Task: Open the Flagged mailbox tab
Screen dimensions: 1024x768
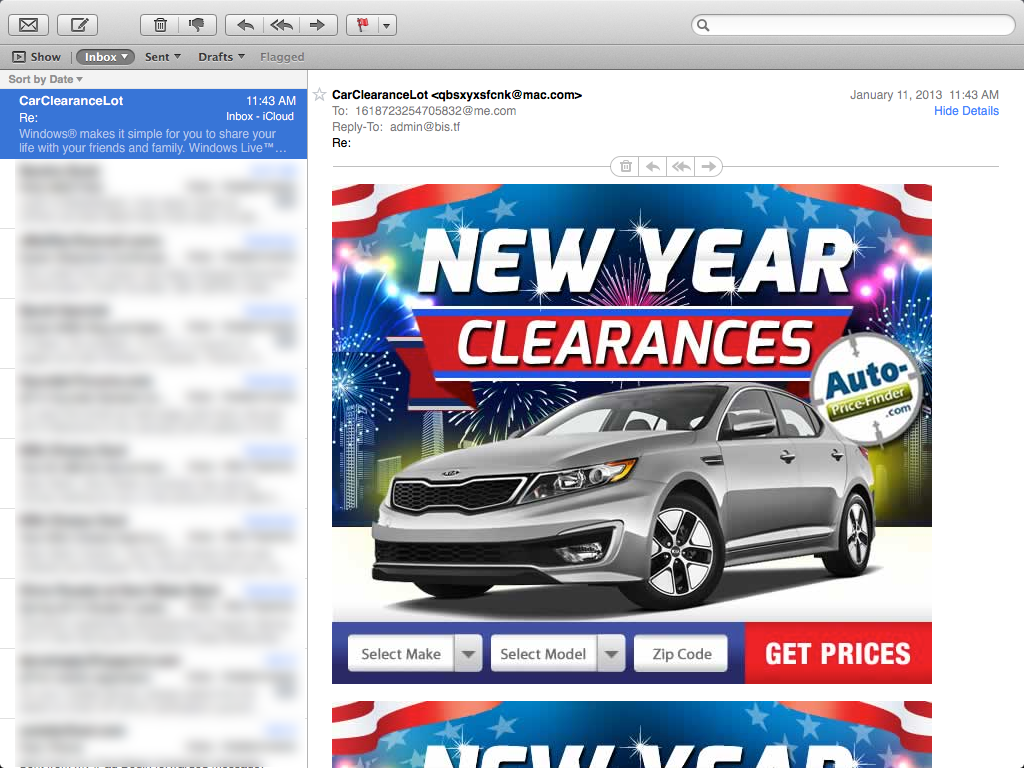Action: 282,57
